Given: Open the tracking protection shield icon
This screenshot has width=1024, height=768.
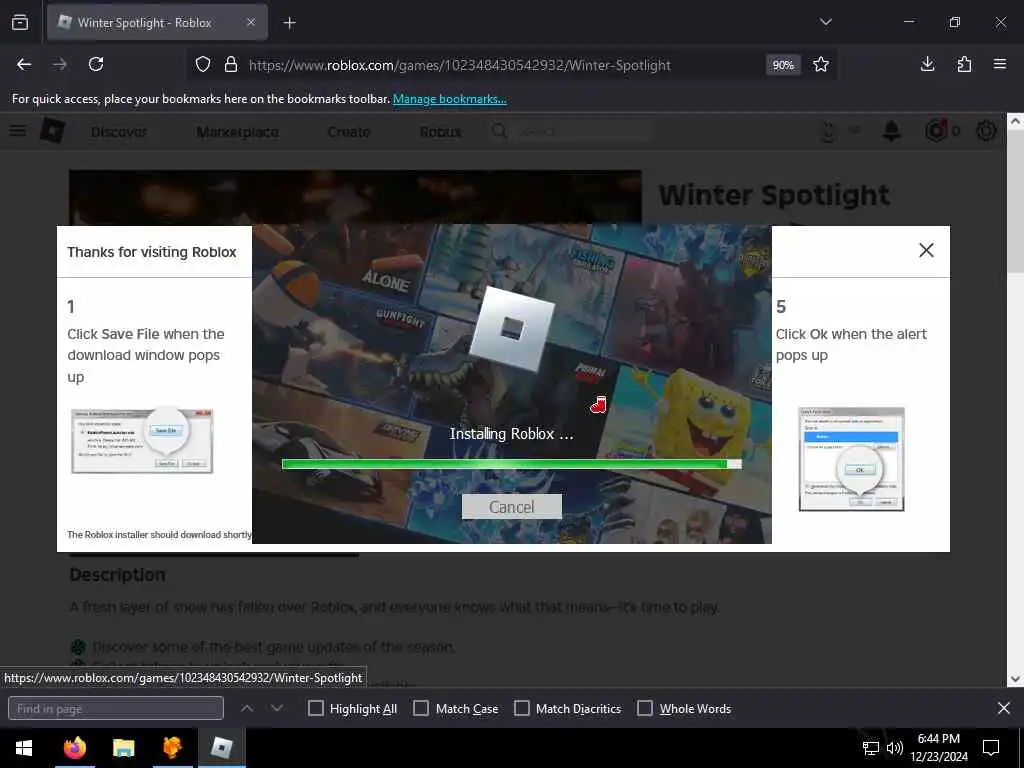Looking at the screenshot, I should coord(203,65).
